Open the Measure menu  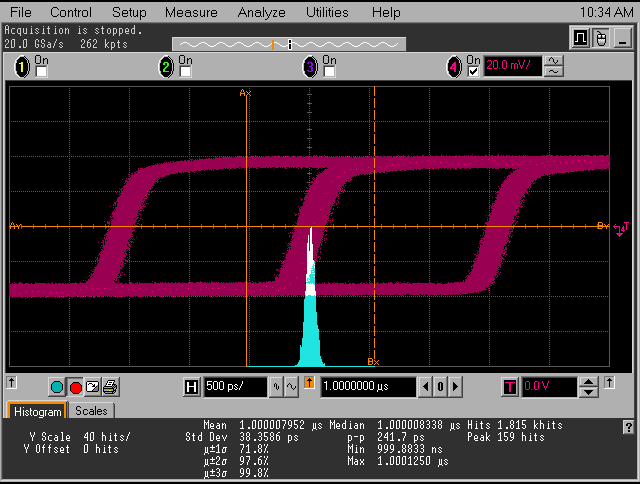click(191, 12)
